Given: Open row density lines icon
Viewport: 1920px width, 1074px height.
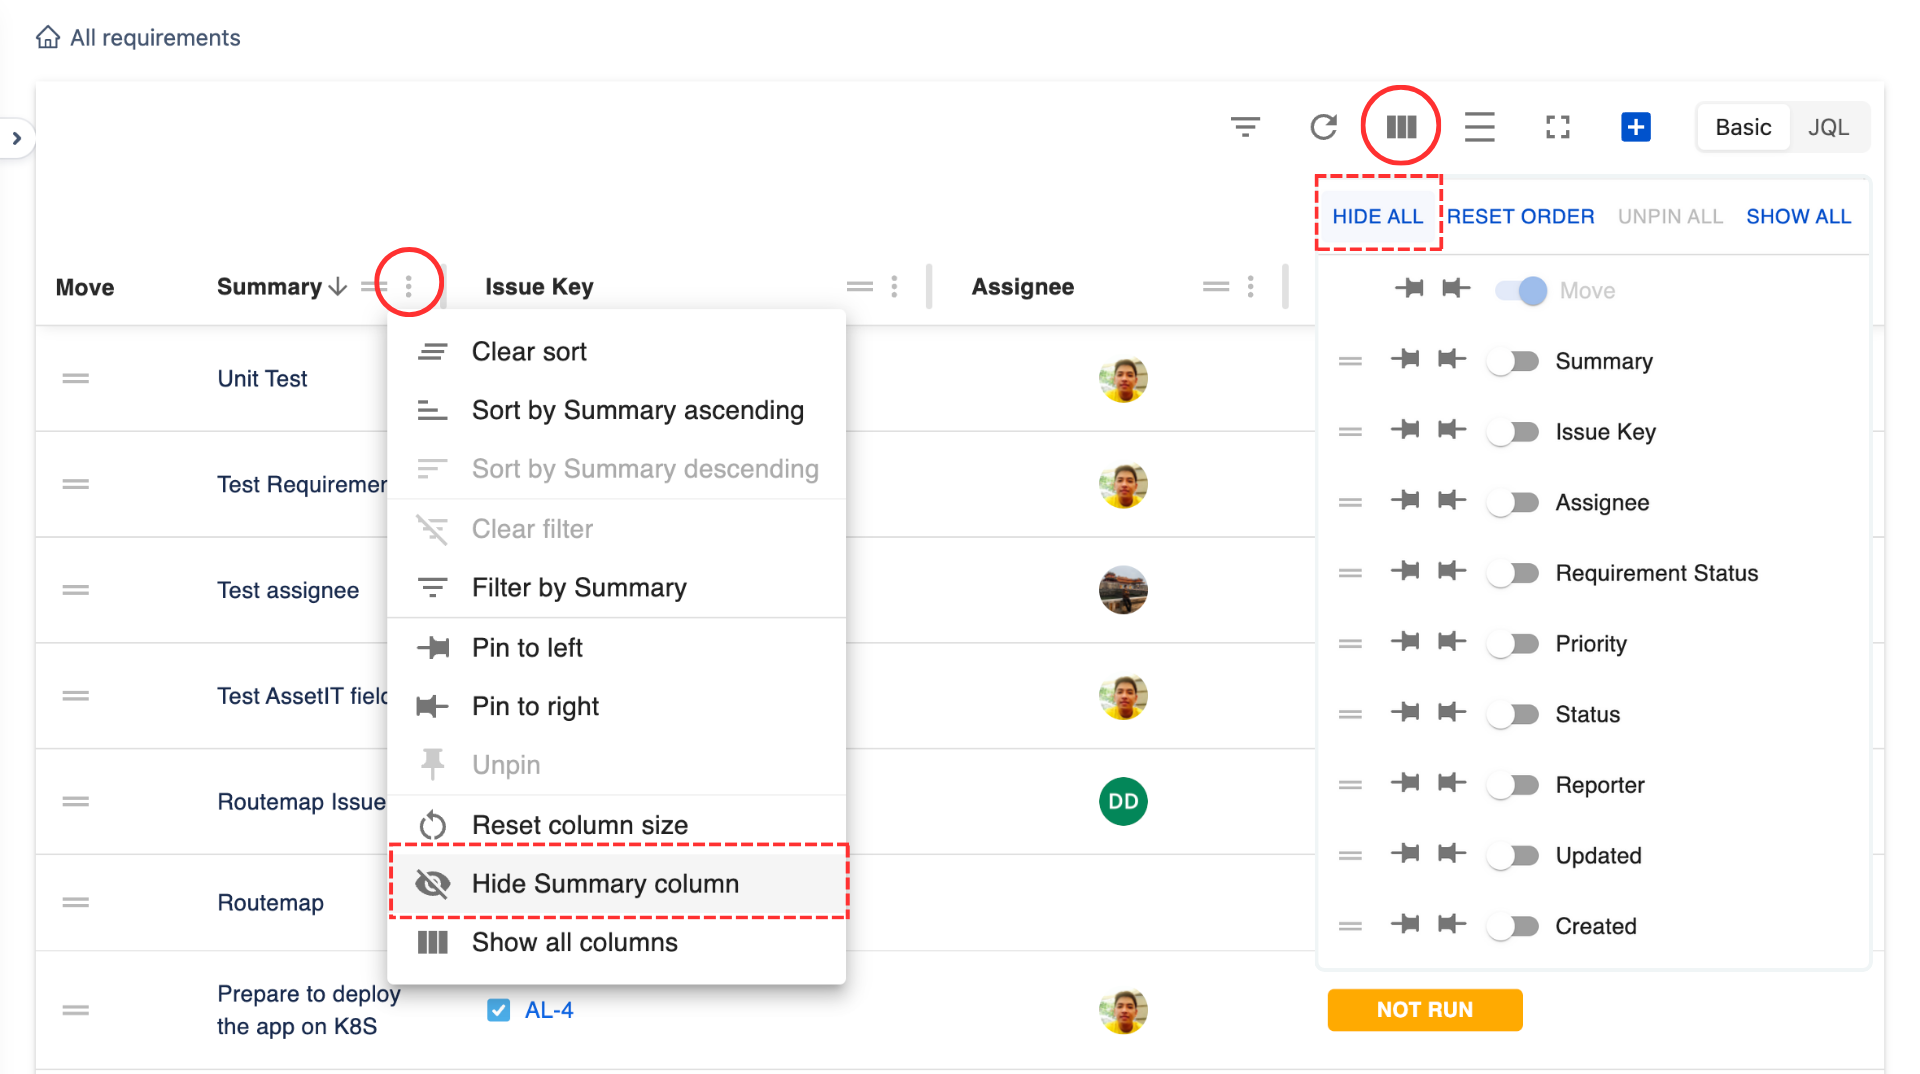Looking at the screenshot, I should click(x=1479, y=127).
